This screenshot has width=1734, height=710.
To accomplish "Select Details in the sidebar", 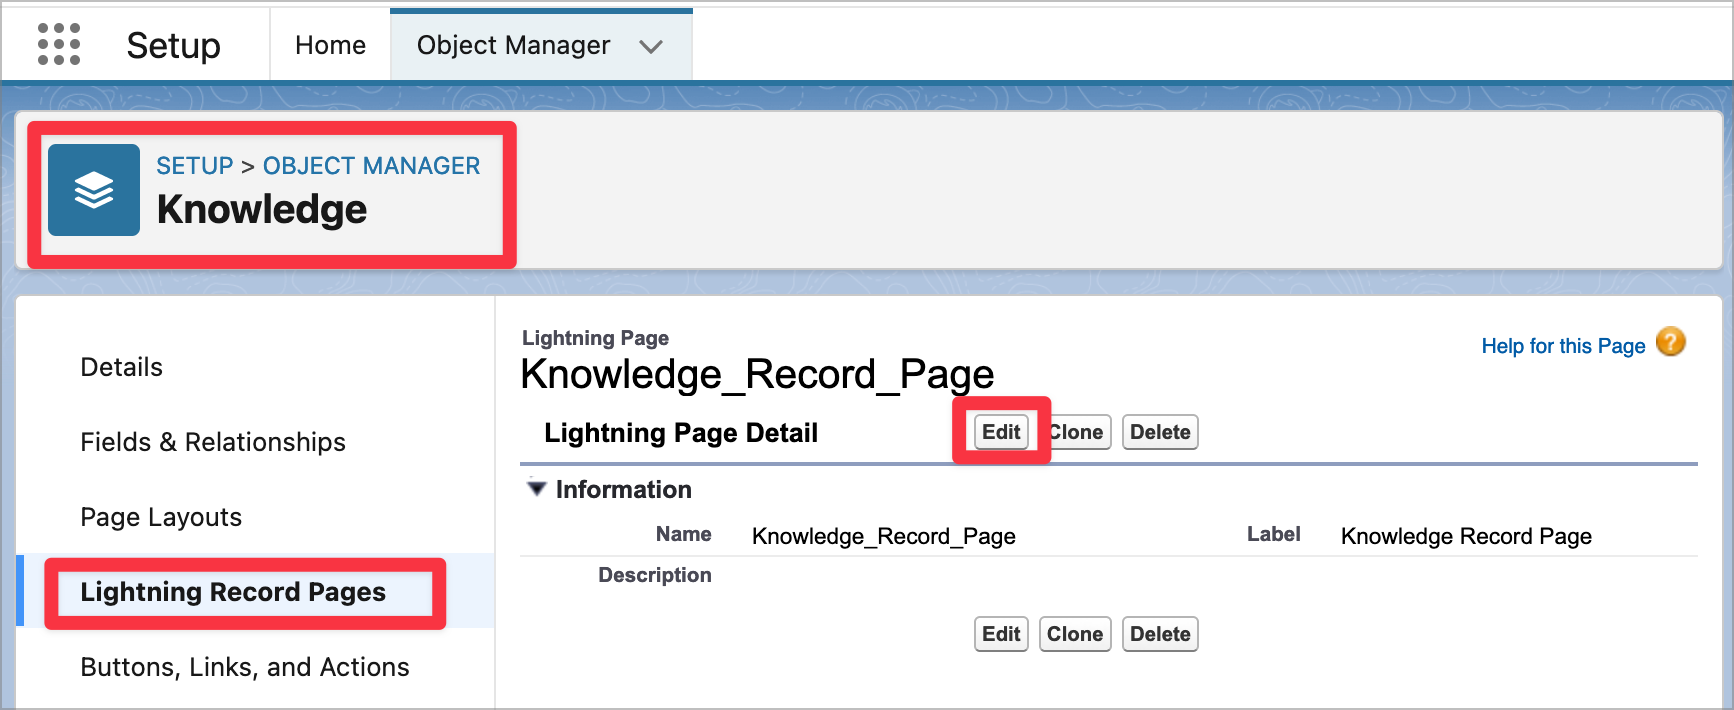I will 121,367.
